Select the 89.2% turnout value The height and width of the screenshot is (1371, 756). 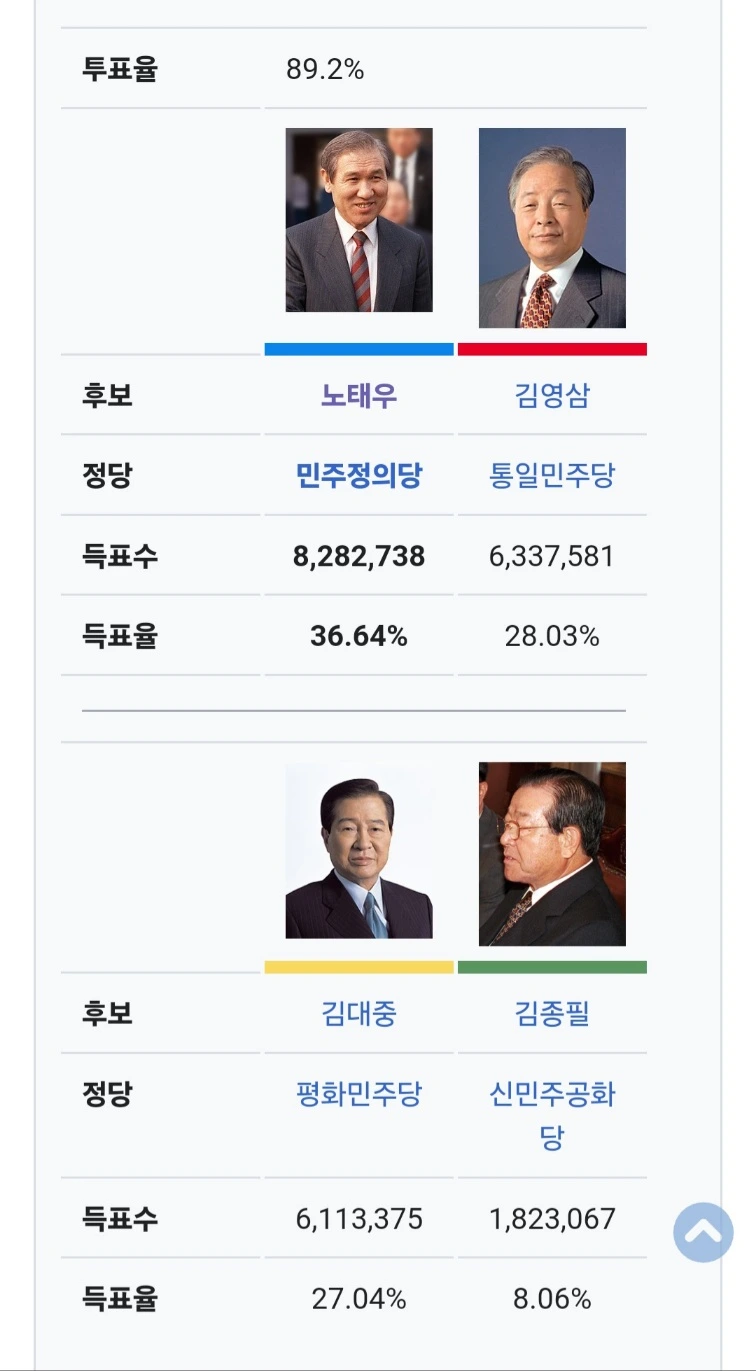[325, 70]
